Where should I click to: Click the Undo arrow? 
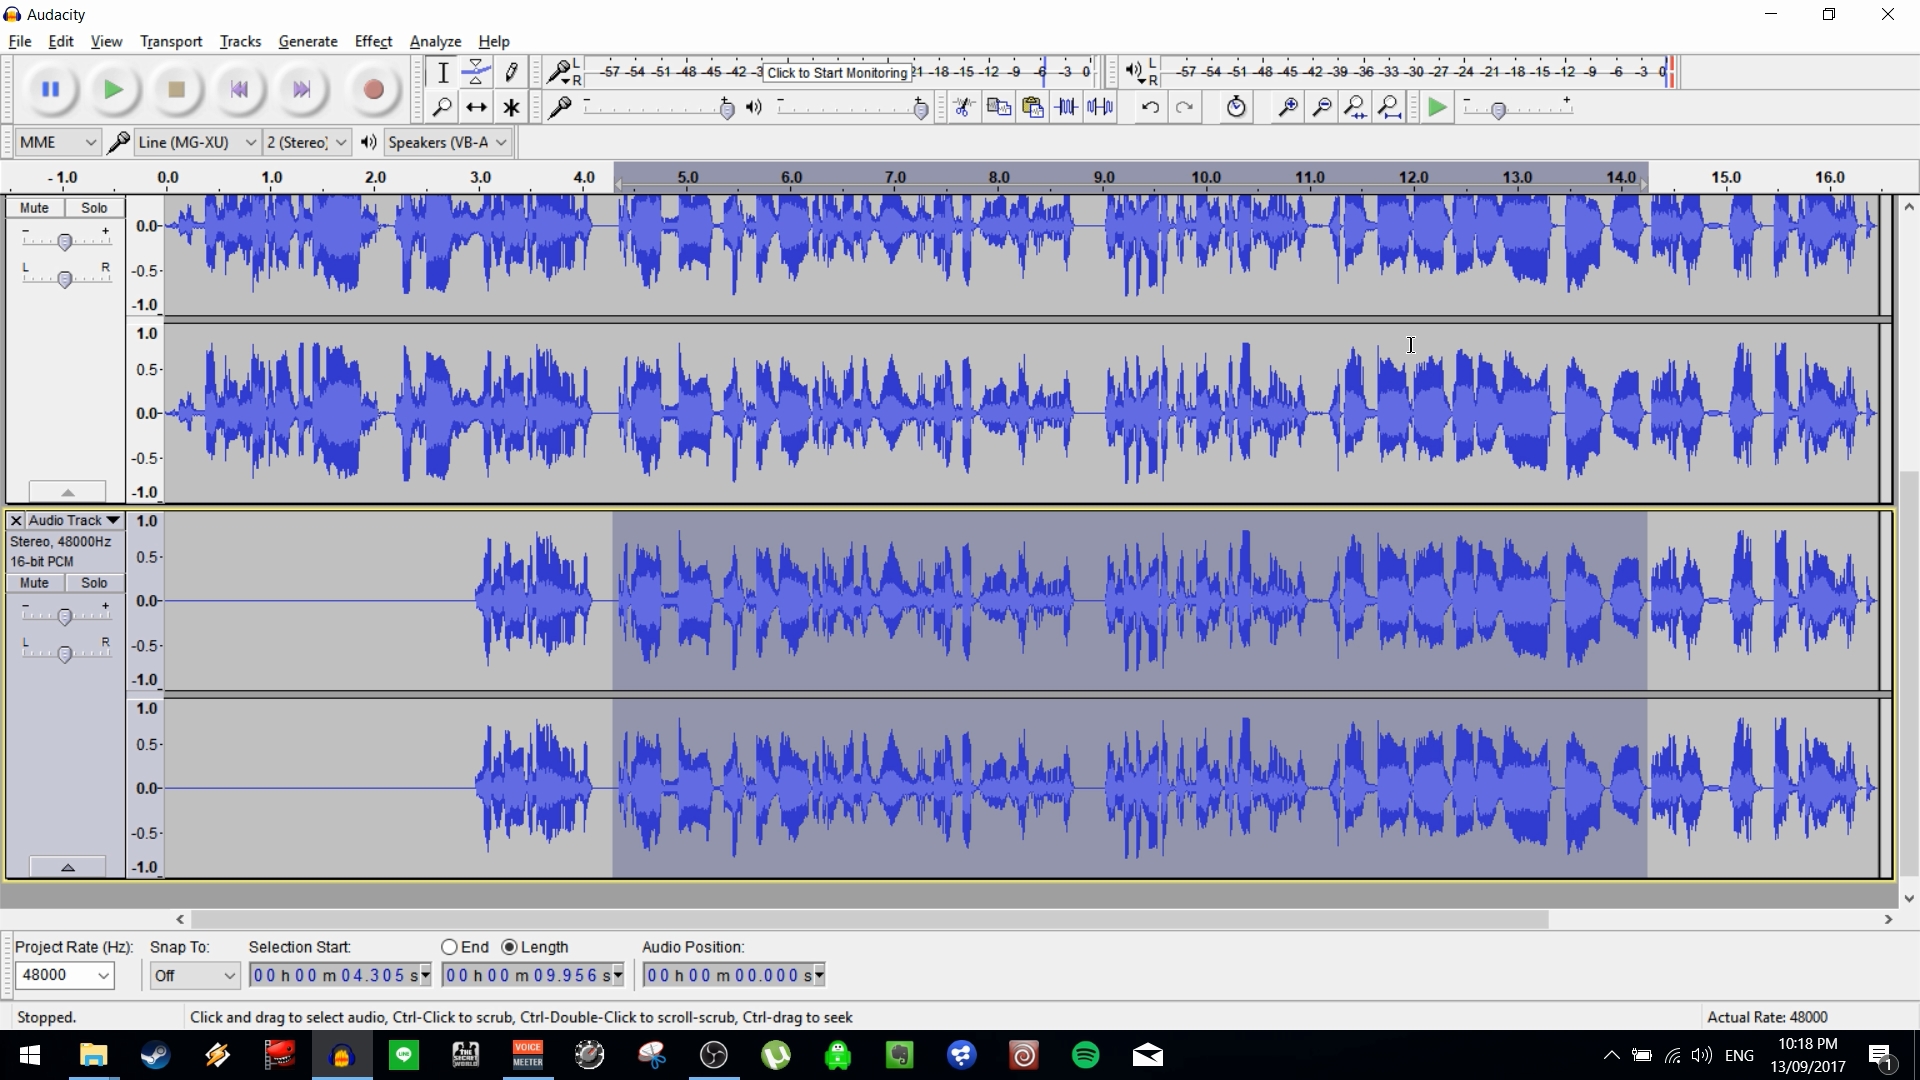[x=1150, y=107]
